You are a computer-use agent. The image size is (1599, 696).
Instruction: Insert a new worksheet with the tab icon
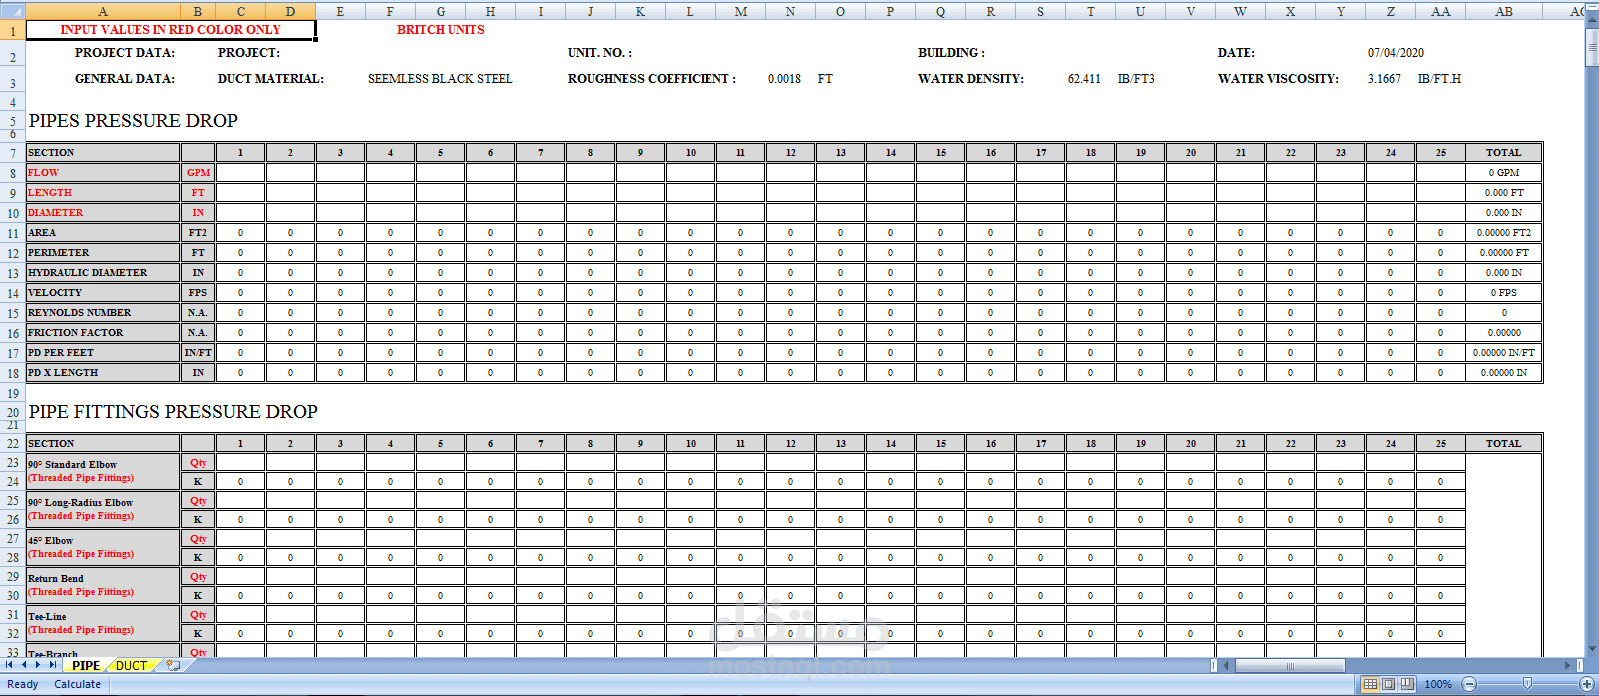[173, 665]
